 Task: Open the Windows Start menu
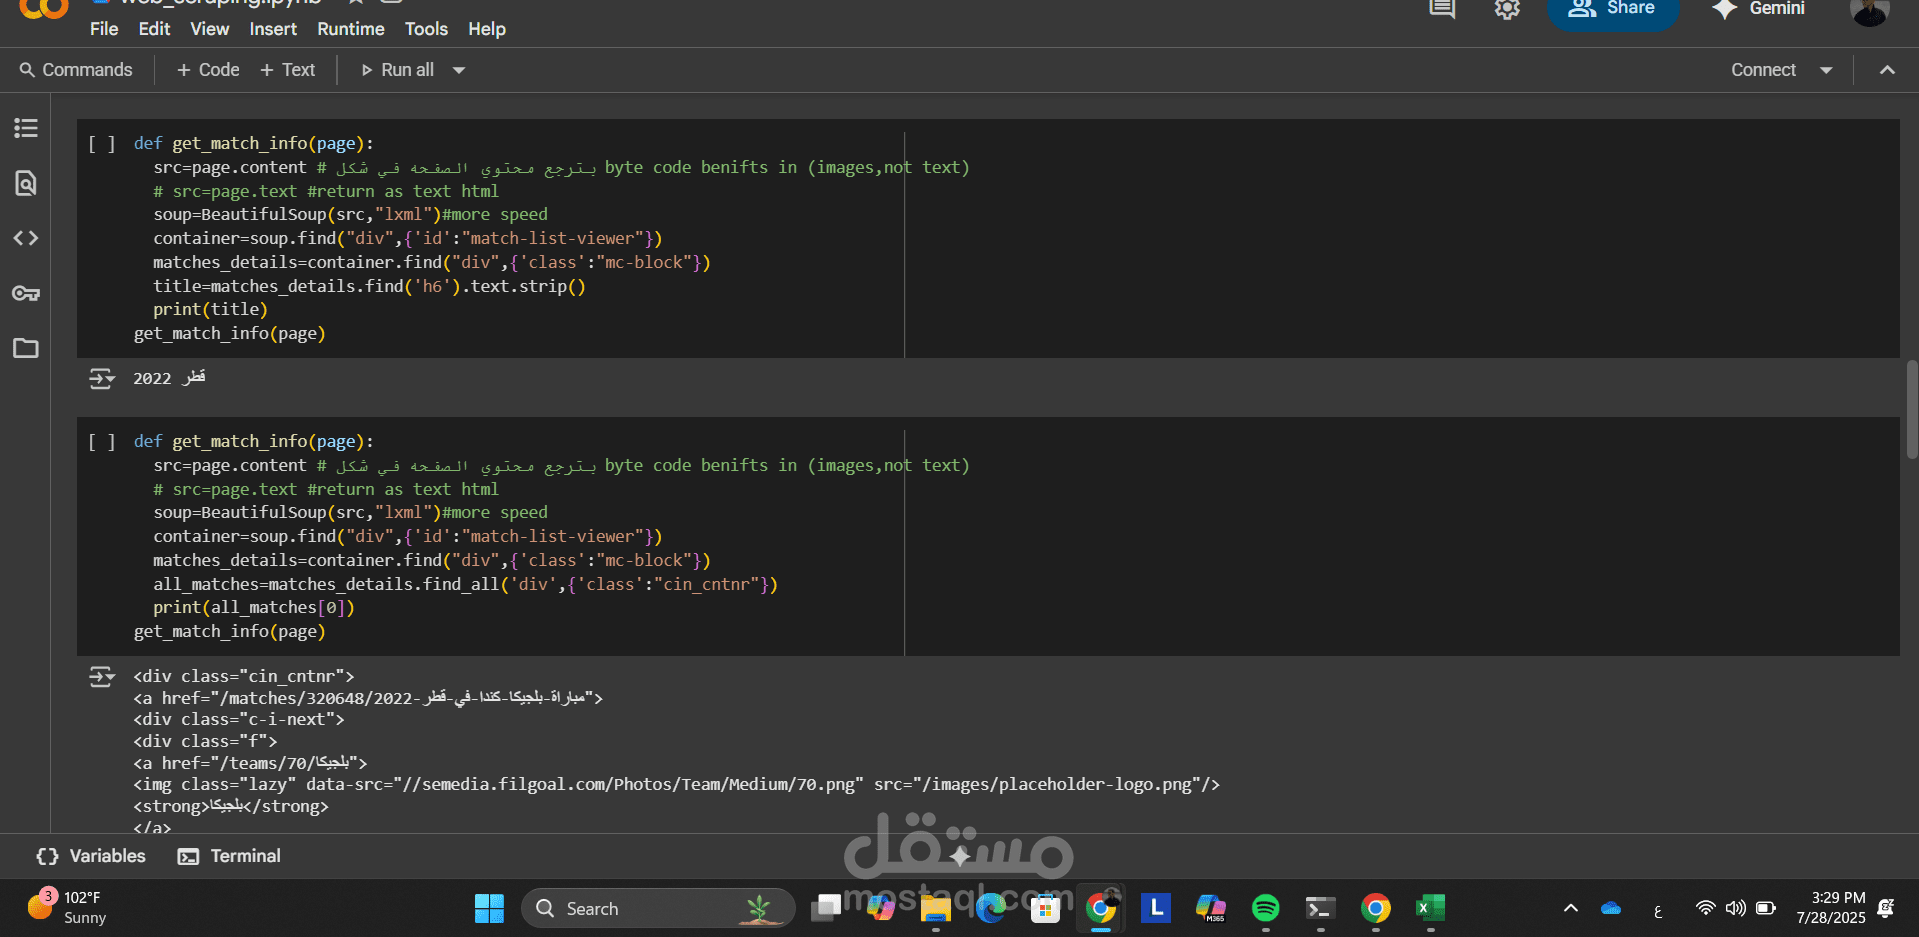[489, 908]
